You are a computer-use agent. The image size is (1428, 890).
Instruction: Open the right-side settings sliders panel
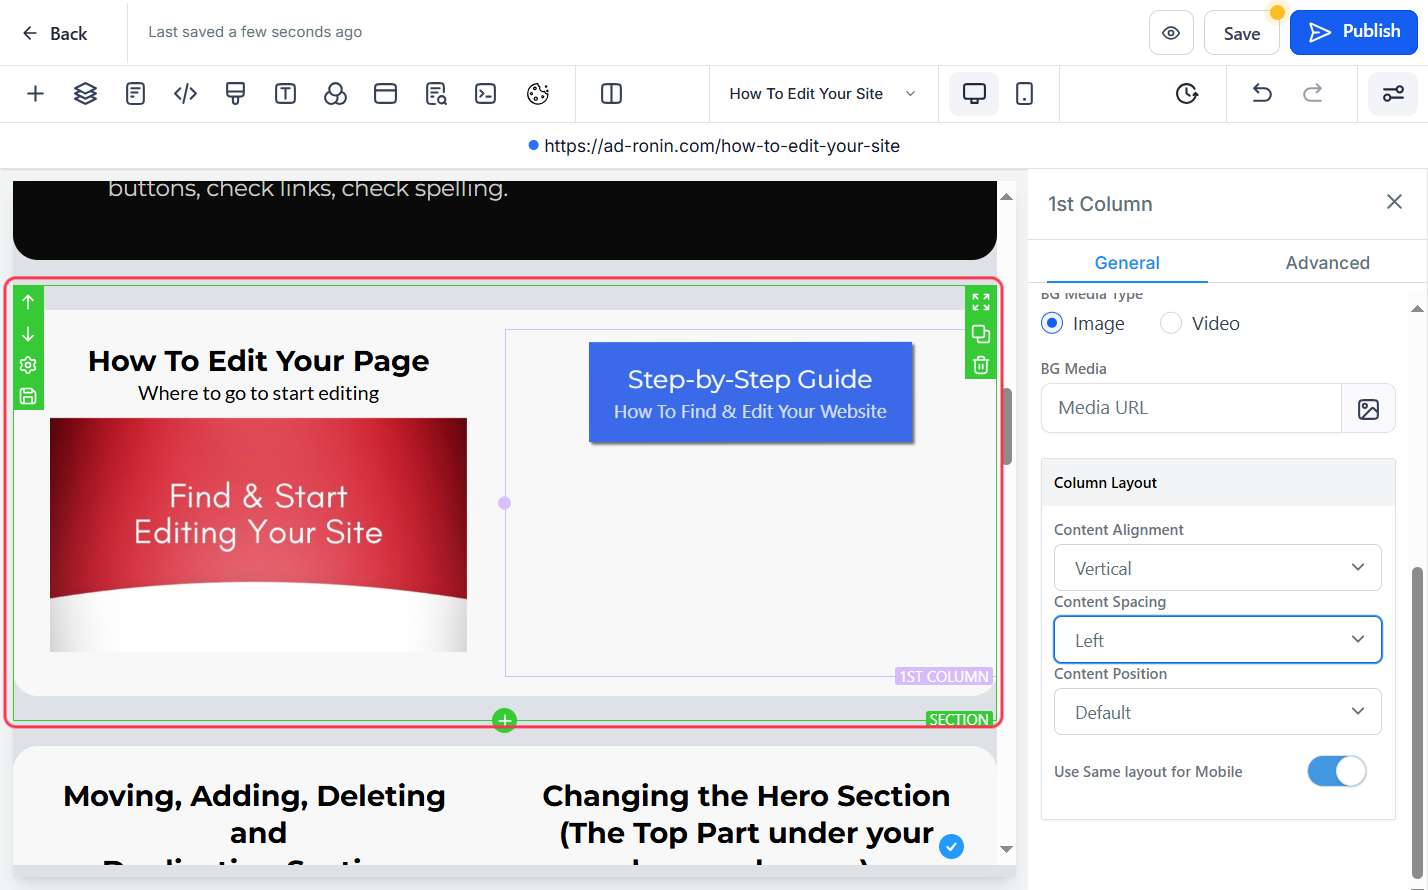1393,94
